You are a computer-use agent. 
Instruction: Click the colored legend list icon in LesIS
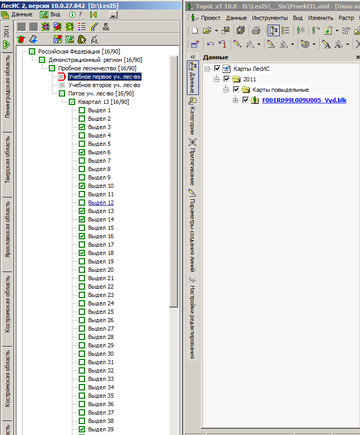point(82,27)
